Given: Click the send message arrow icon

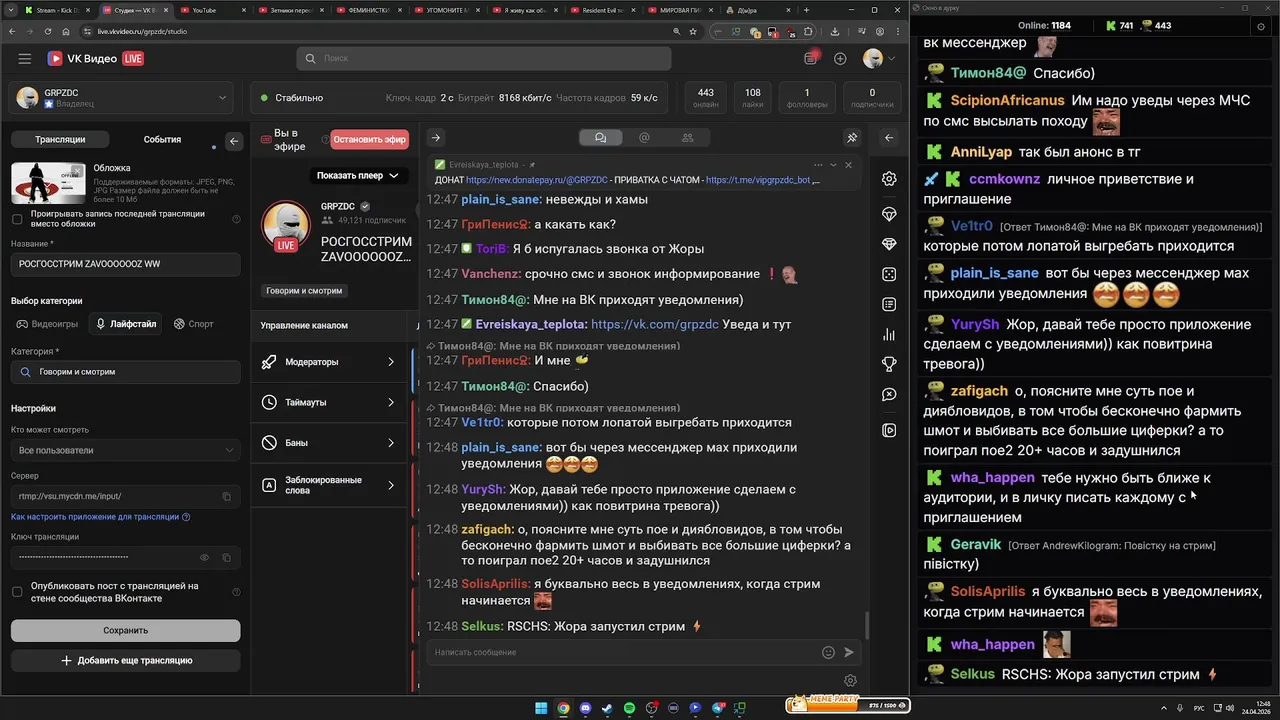Looking at the screenshot, I should click(x=849, y=652).
